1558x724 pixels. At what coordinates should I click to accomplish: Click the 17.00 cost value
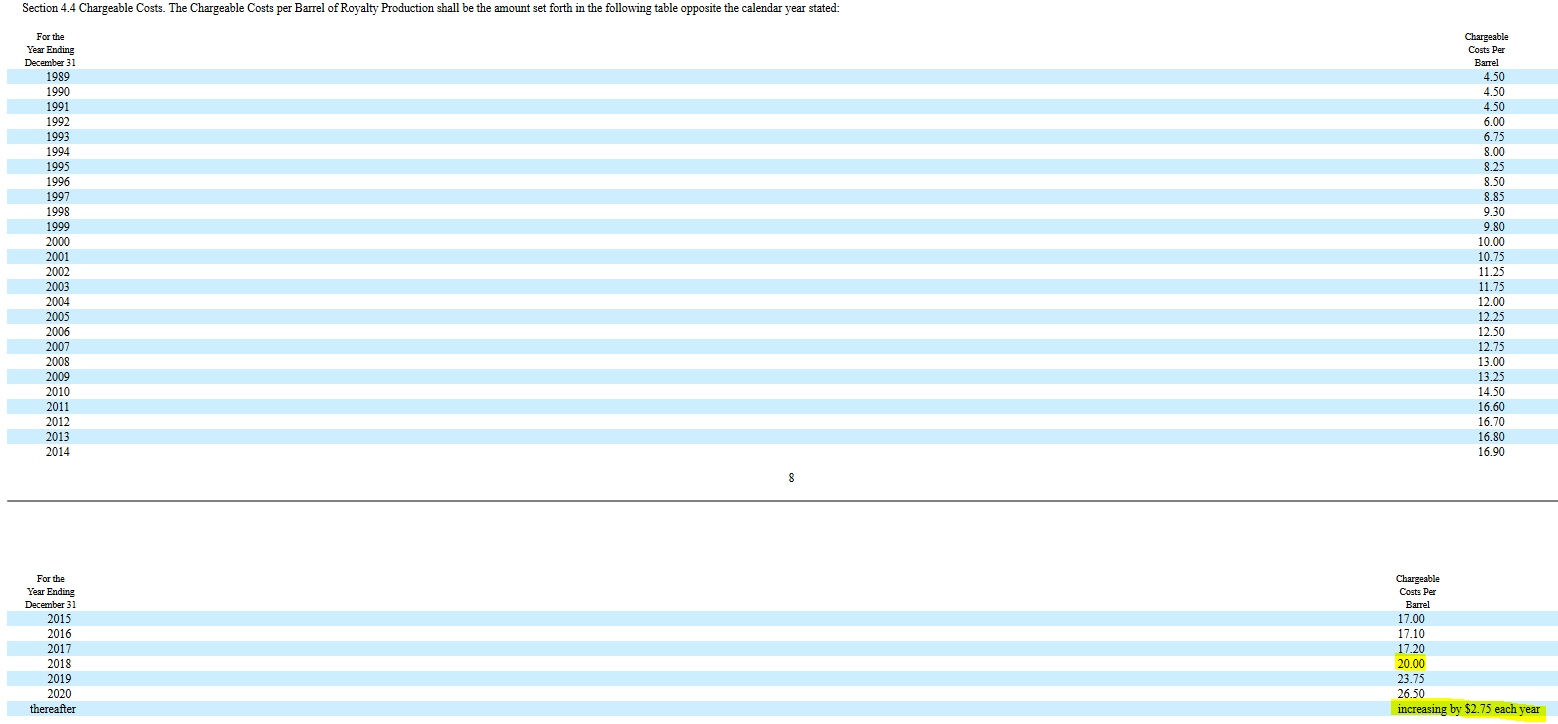(x=1411, y=618)
